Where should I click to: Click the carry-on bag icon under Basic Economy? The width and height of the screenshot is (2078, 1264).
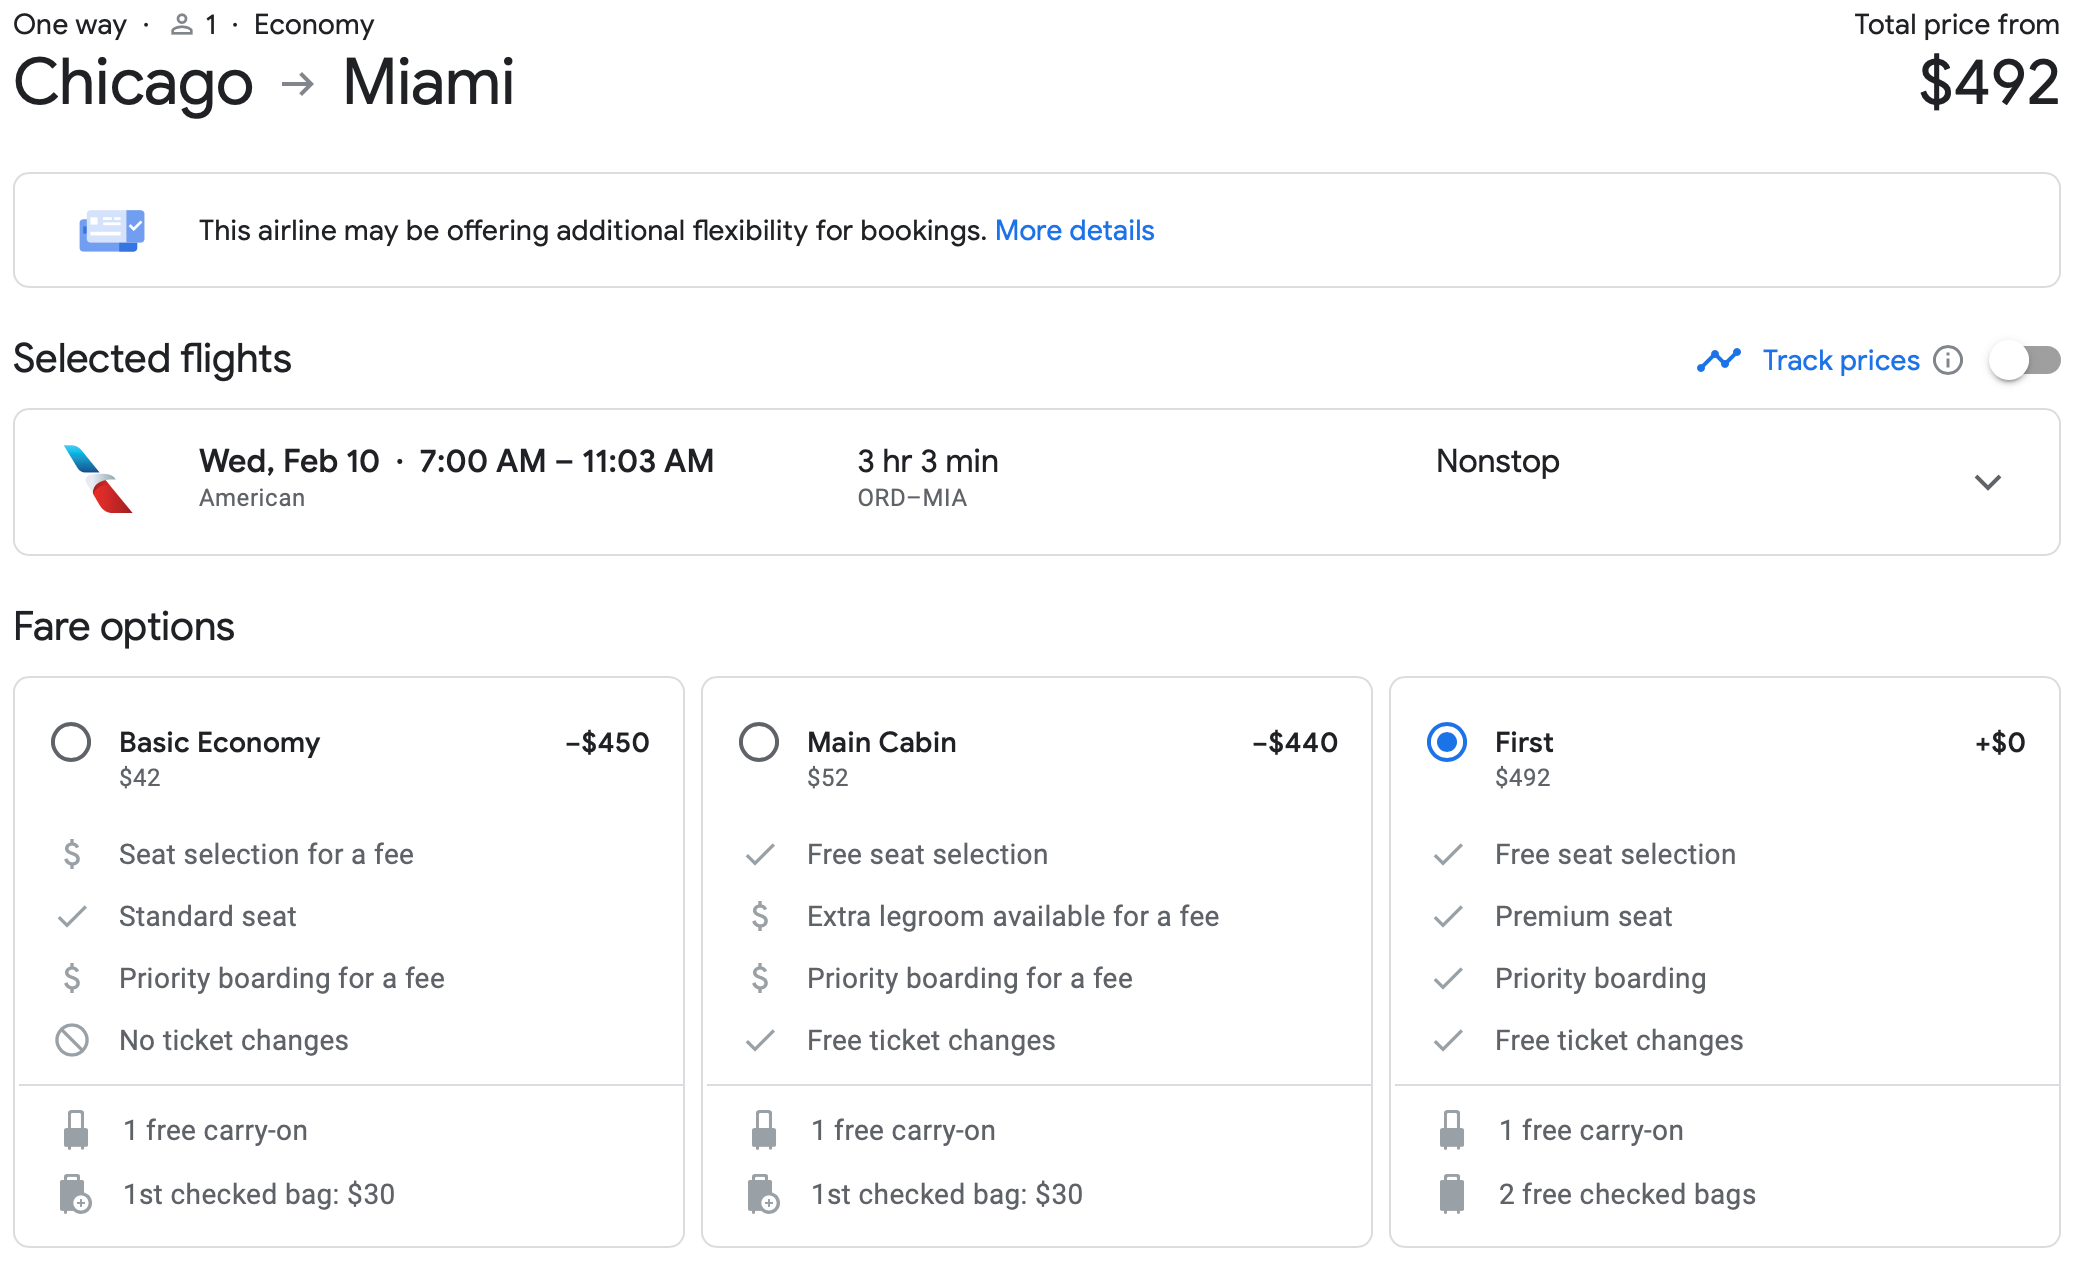[x=72, y=1129]
